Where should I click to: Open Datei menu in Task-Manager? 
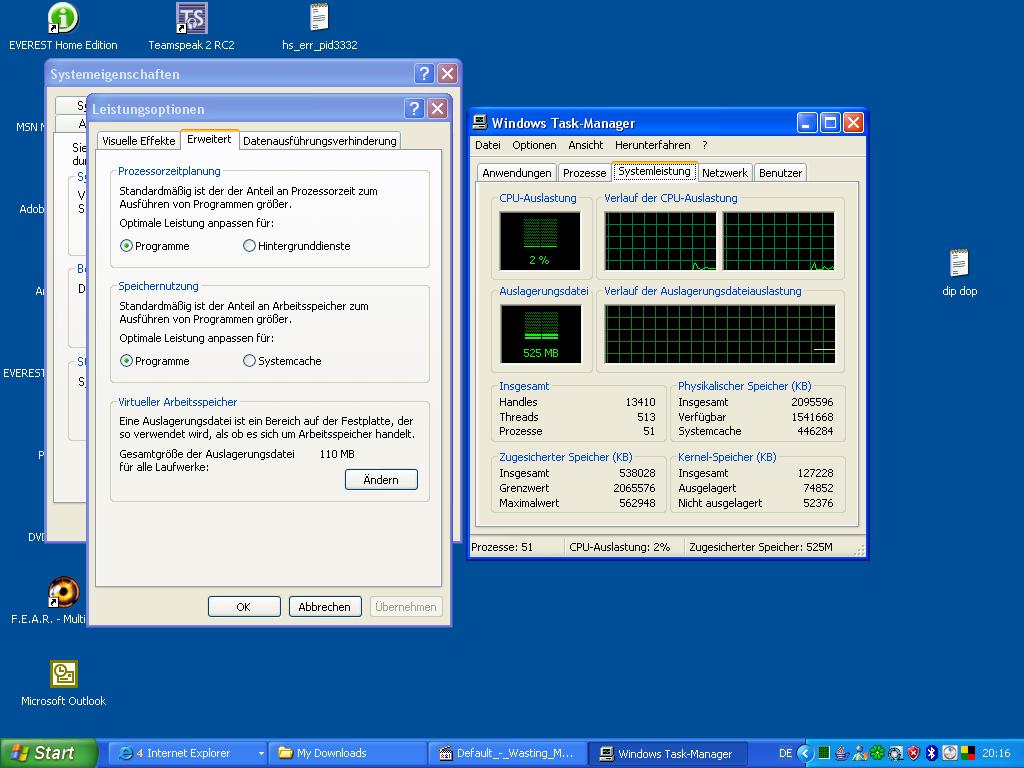point(488,145)
